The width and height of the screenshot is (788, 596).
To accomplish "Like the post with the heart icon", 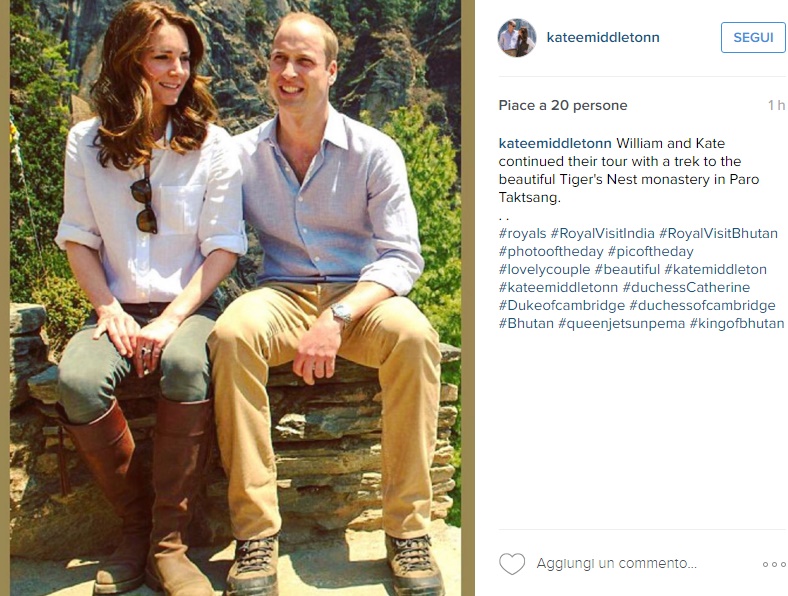I will (512, 564).
